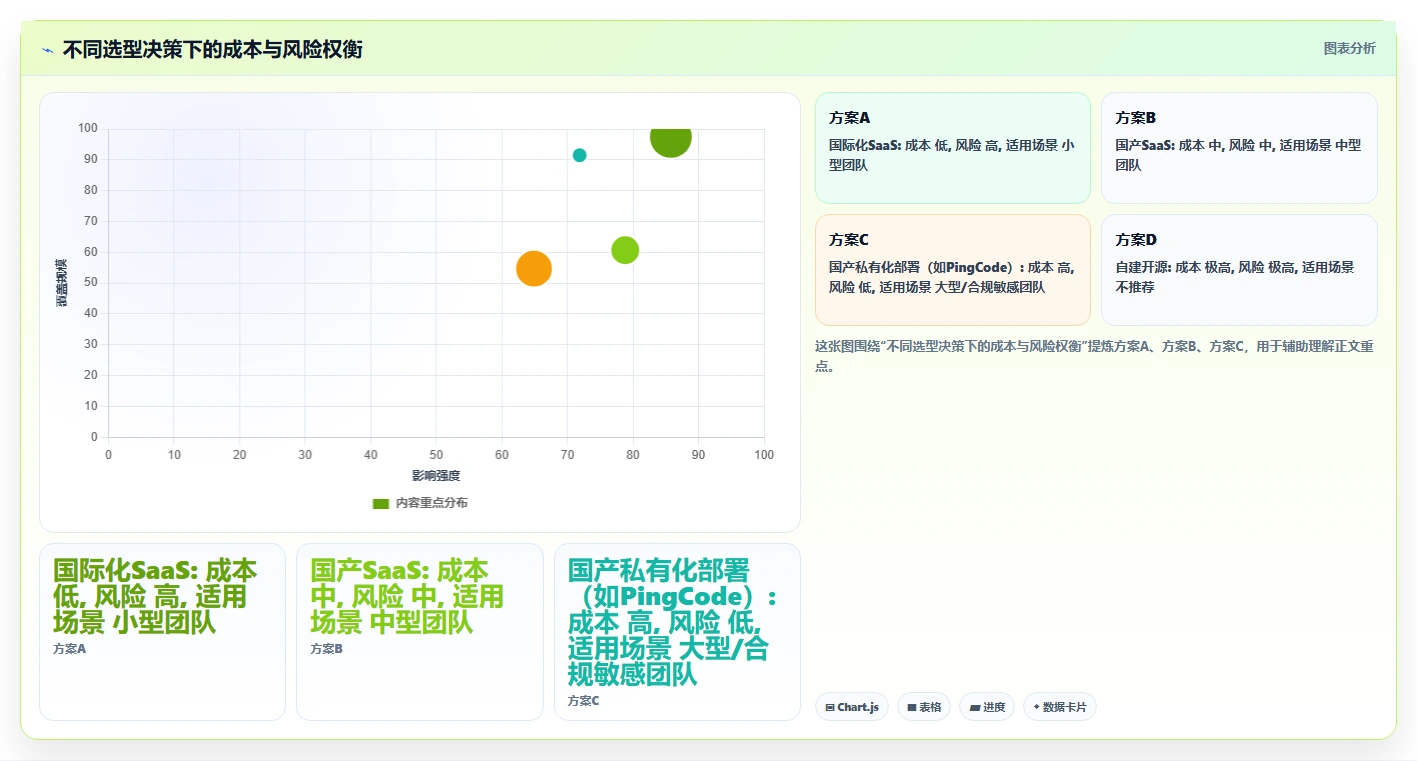Click the 方案C caption under teal card
Screen dimensions: 1417x761
click(x=584, y=701)
